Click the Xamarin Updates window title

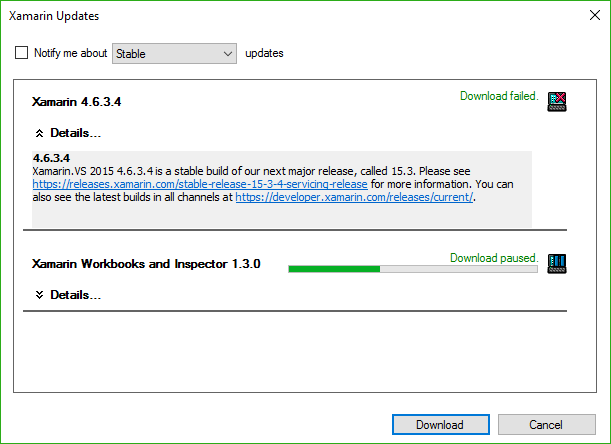(54, 16)
